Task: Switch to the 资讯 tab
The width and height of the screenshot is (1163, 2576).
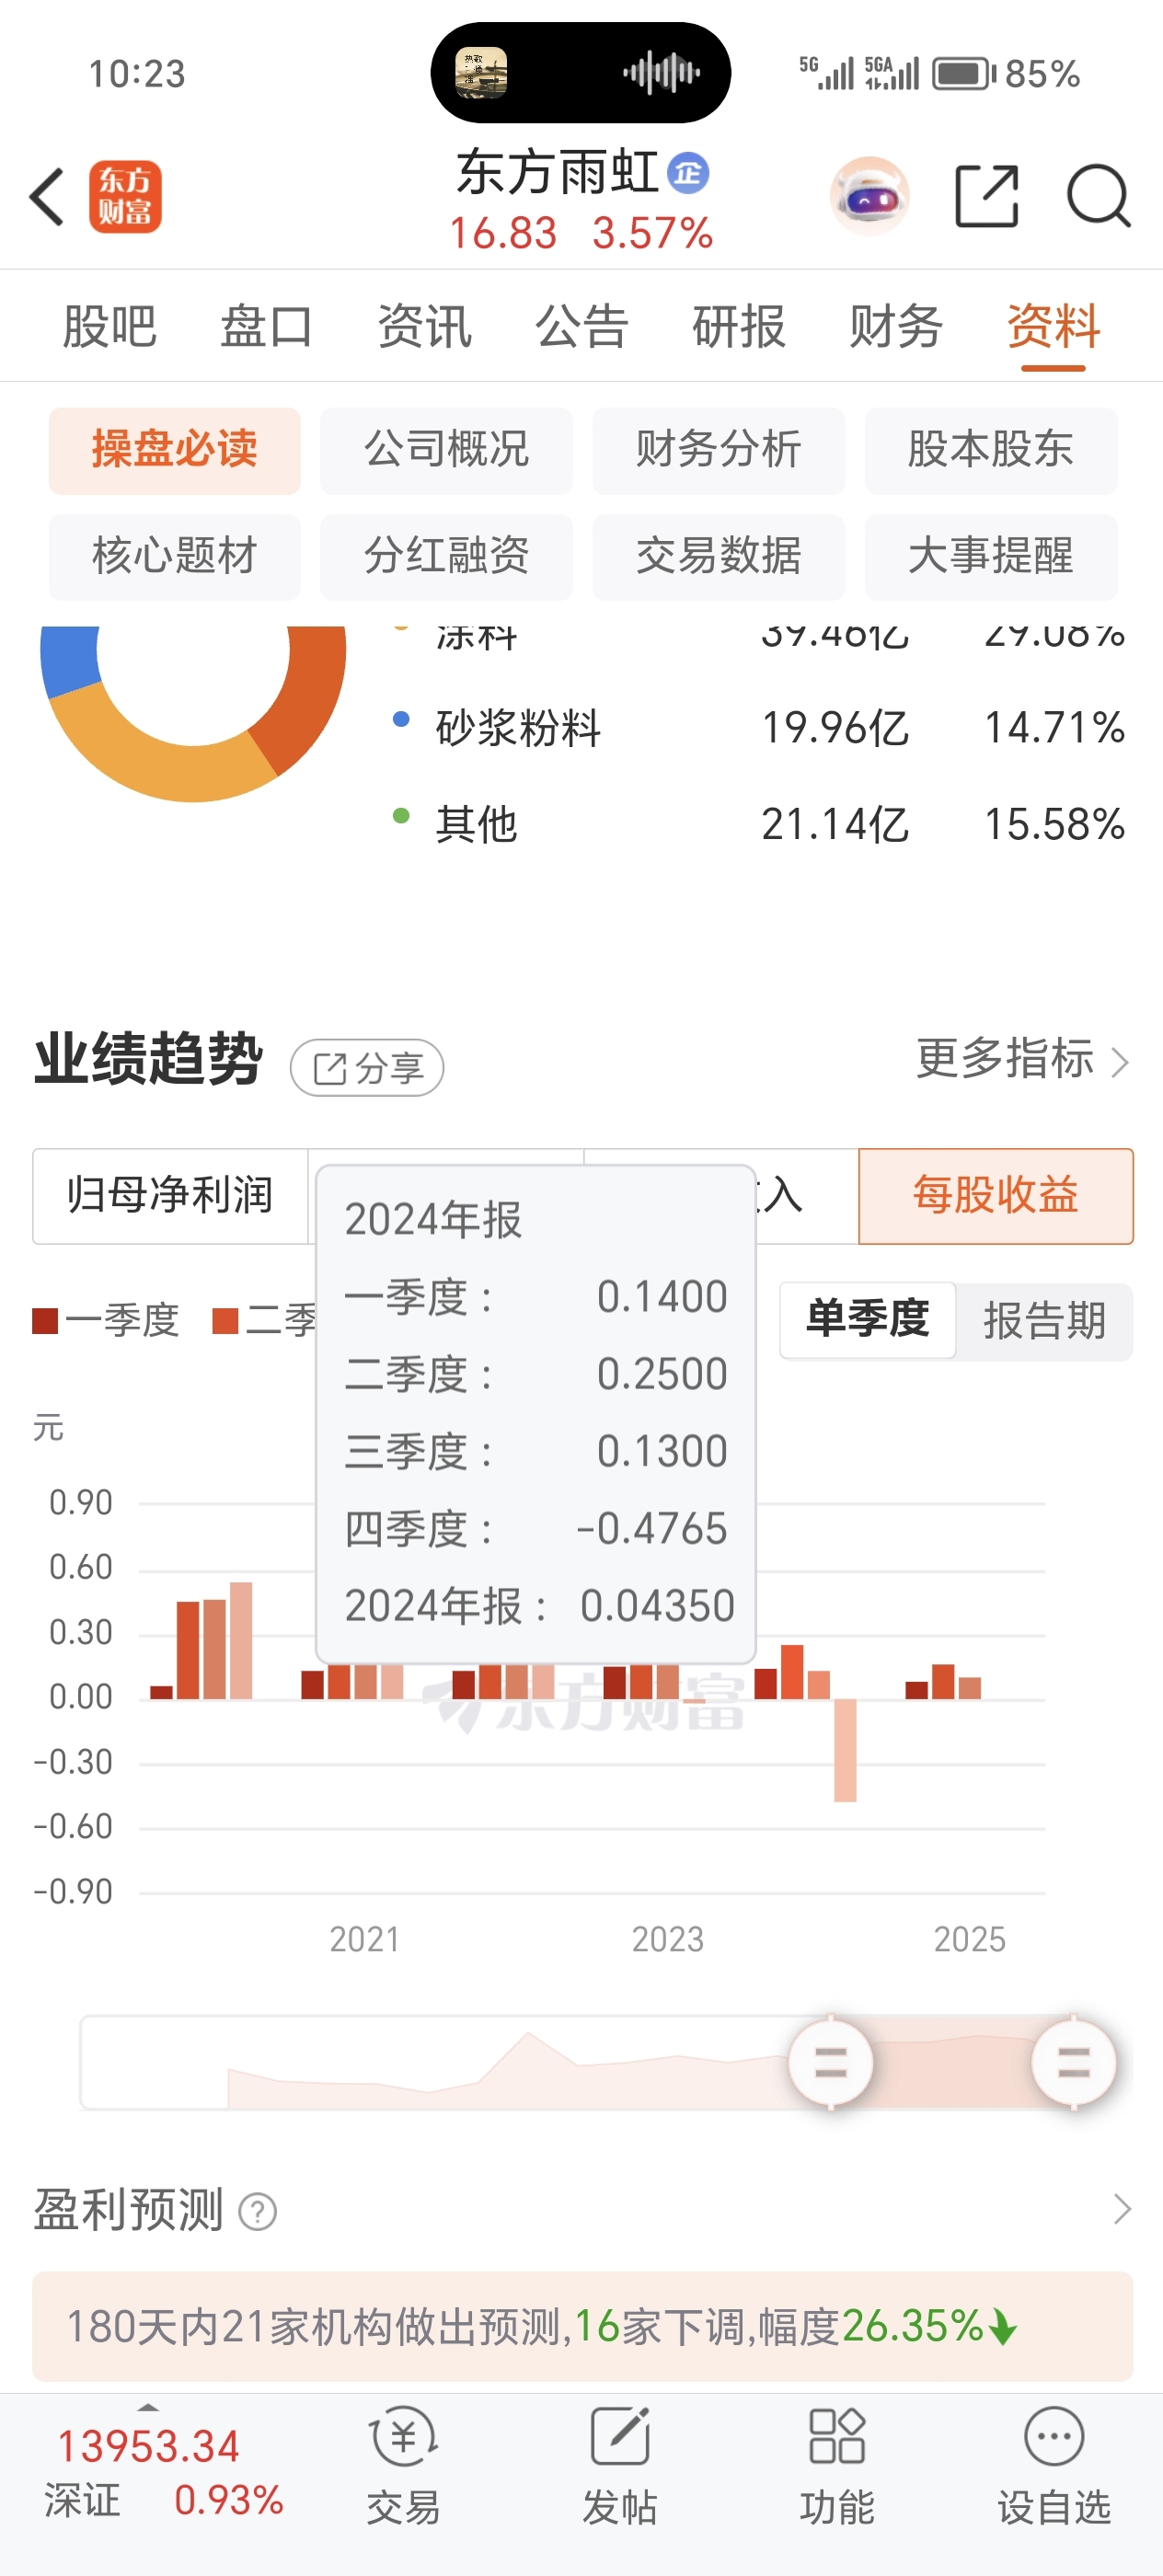Action: pyautogui.click(x=424, y=326)
